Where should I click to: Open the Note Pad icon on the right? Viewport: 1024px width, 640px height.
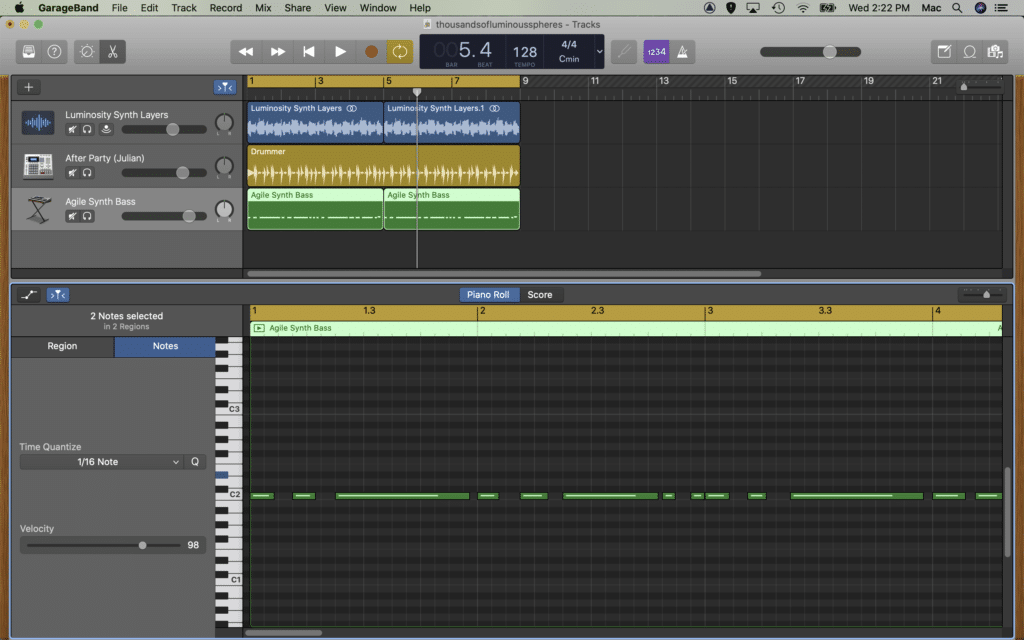944,51
